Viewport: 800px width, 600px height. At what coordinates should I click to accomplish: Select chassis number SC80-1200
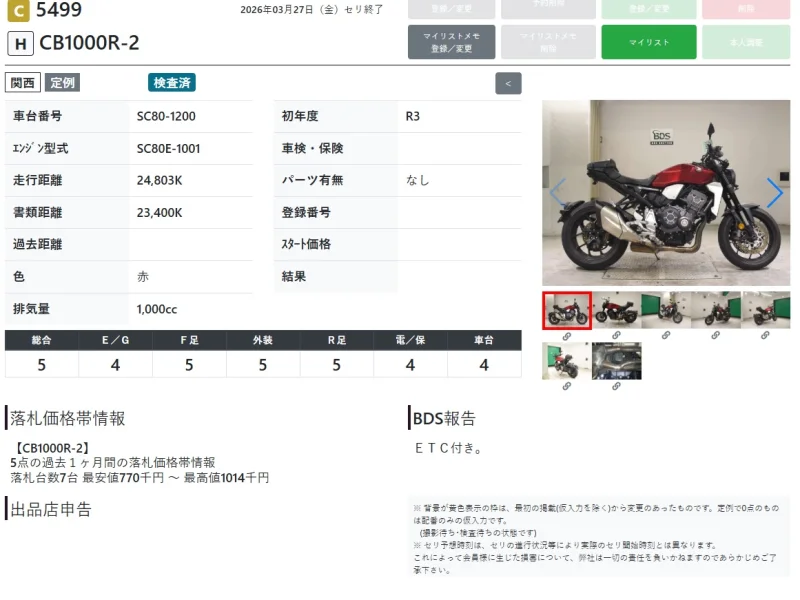[166, 116]
